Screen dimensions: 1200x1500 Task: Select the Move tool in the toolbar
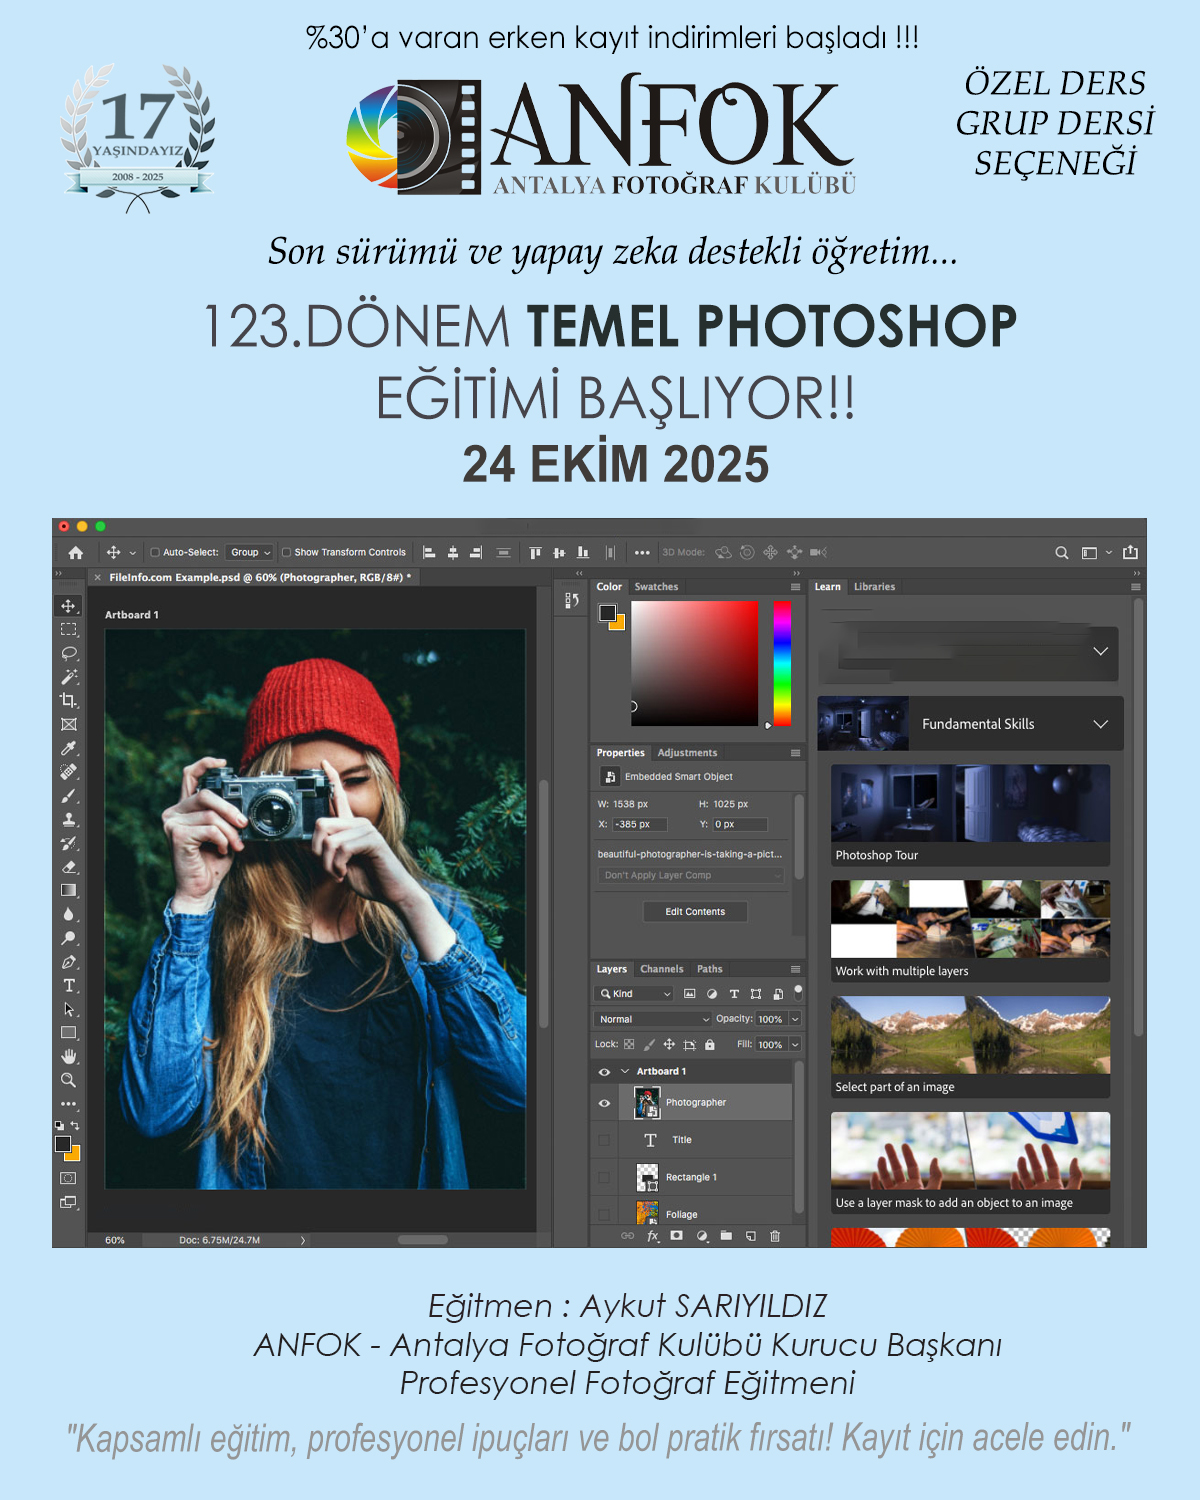click(x=68, y=606)
